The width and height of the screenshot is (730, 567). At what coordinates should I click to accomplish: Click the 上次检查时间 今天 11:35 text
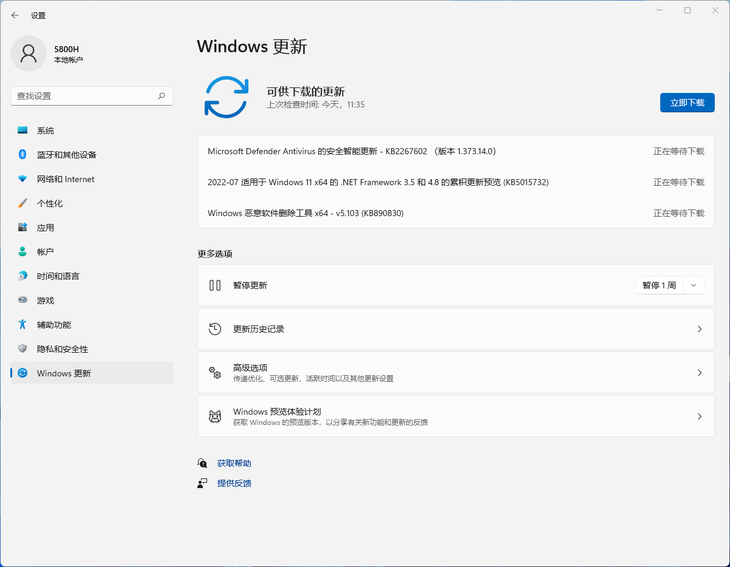[315, 105]
